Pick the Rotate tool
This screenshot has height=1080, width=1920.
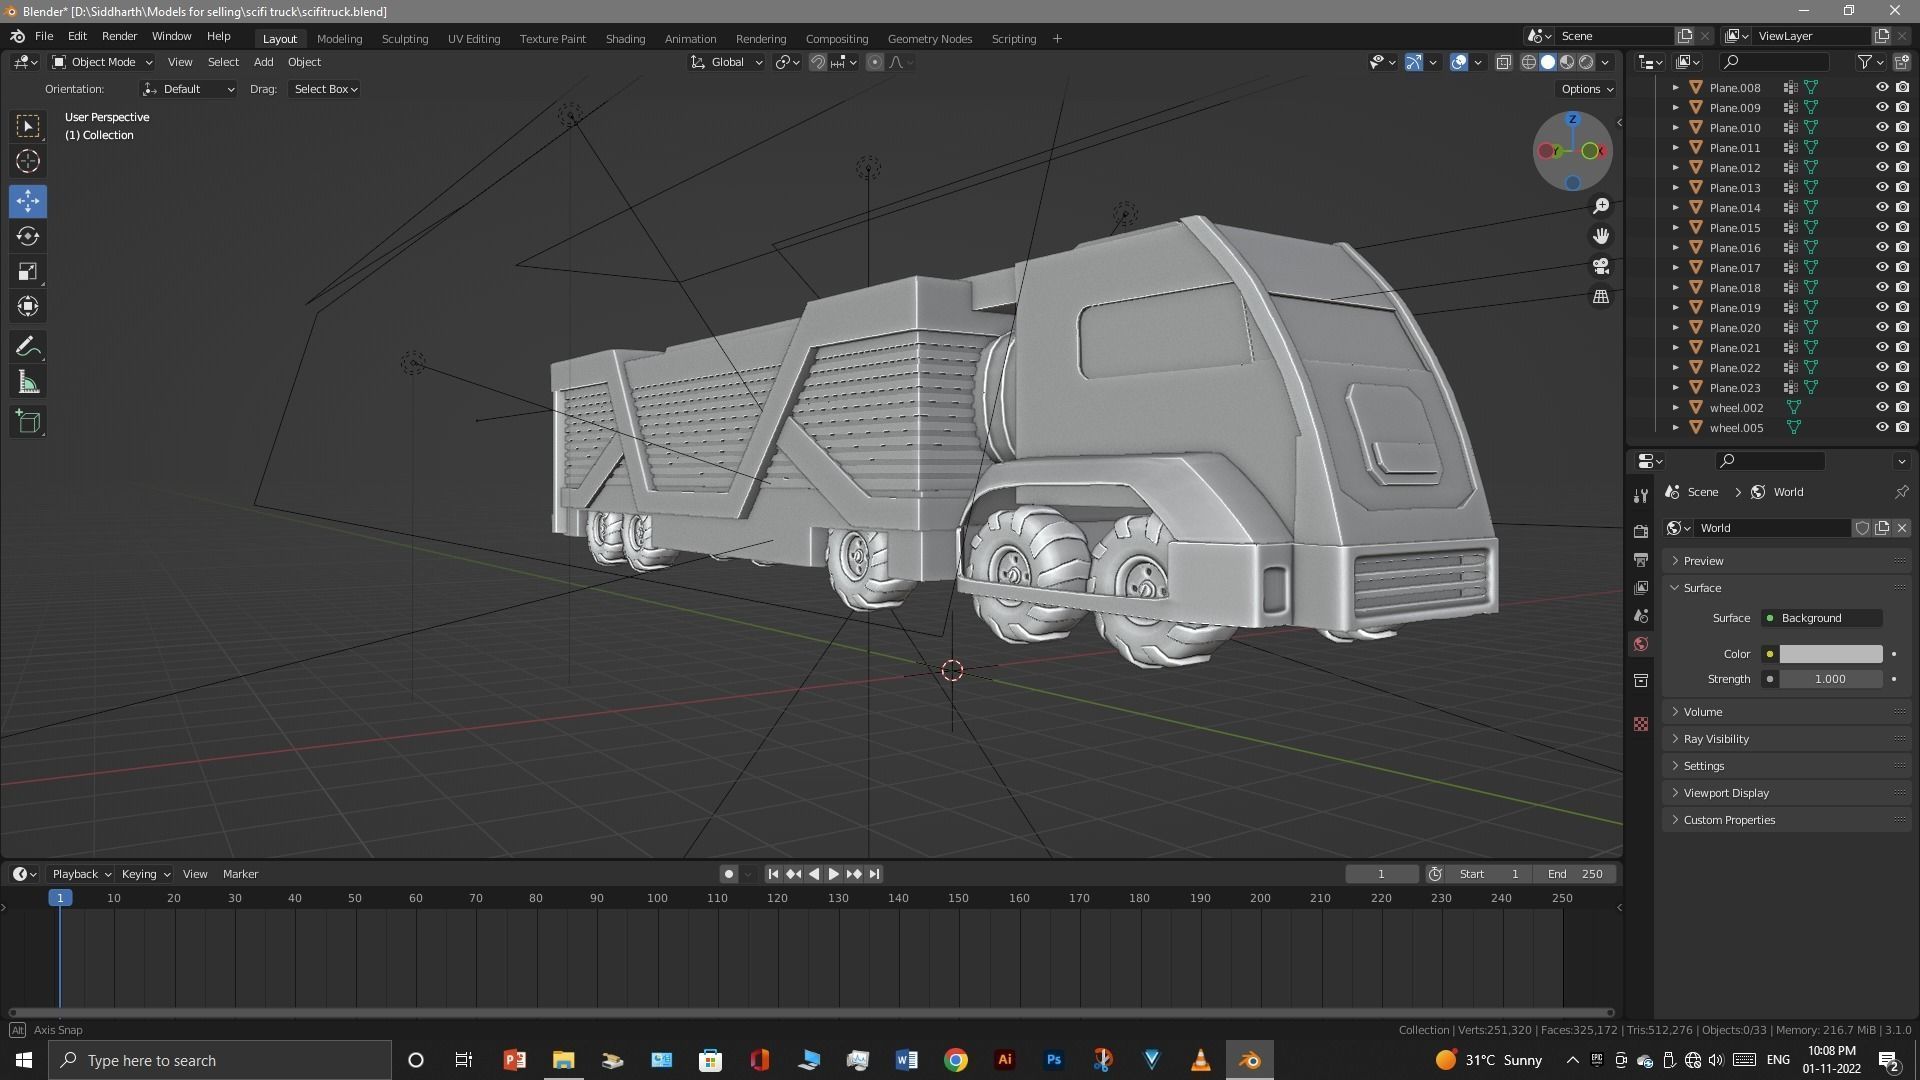(x=28, y=236)
